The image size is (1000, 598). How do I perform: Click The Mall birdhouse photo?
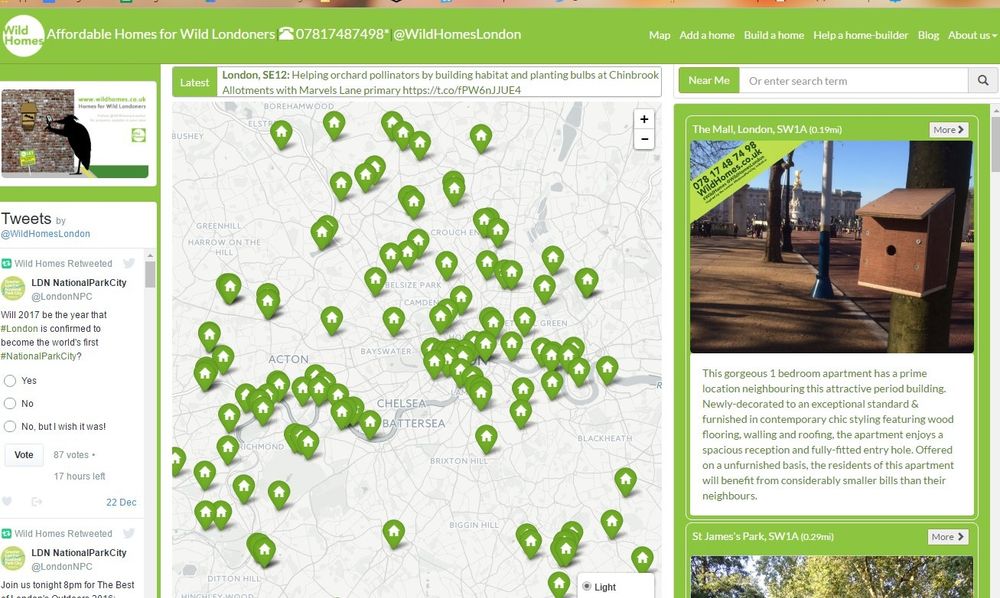pyautogui.click(x=832, y=247)
